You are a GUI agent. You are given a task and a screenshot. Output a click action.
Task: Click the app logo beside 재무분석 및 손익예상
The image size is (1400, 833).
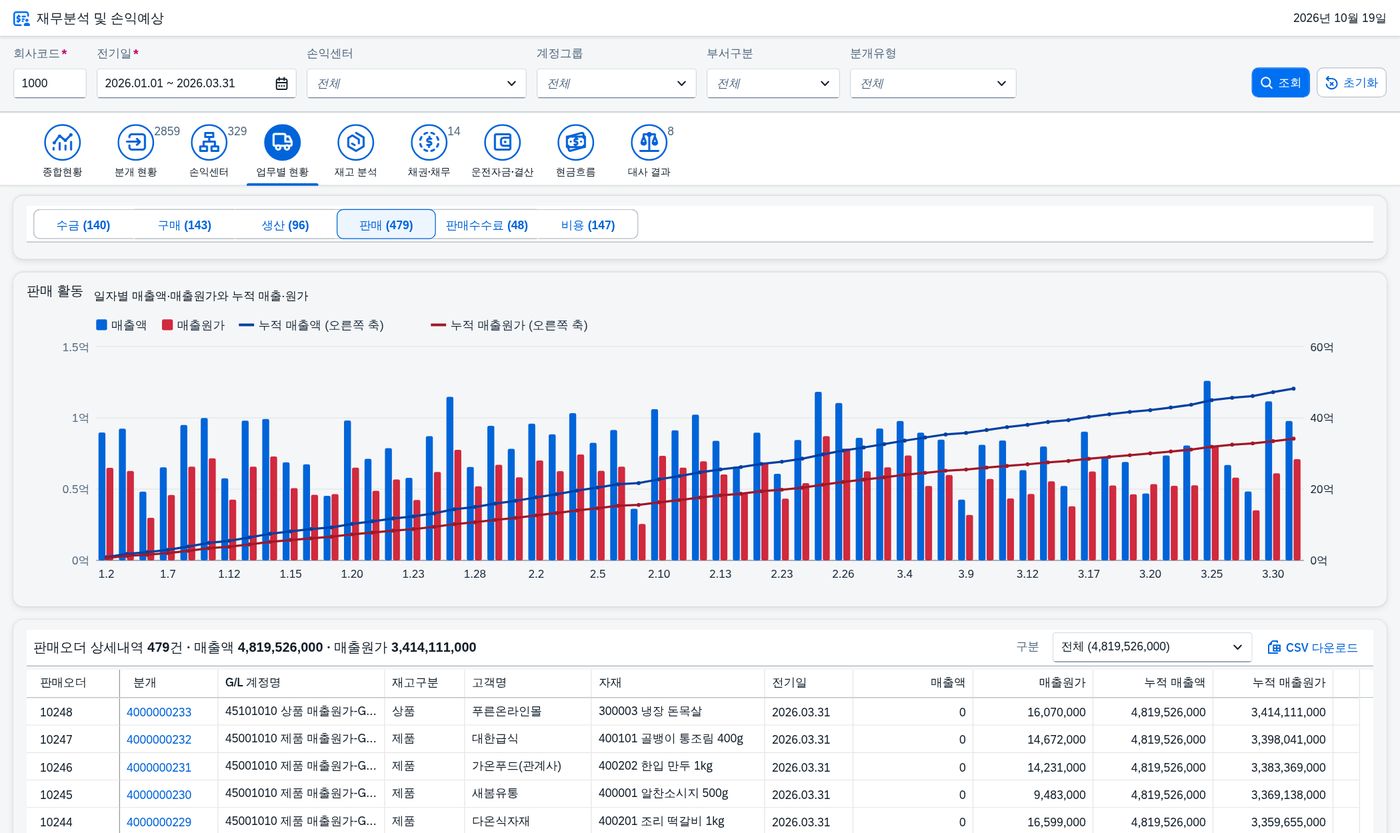click(x=21, y=18)
